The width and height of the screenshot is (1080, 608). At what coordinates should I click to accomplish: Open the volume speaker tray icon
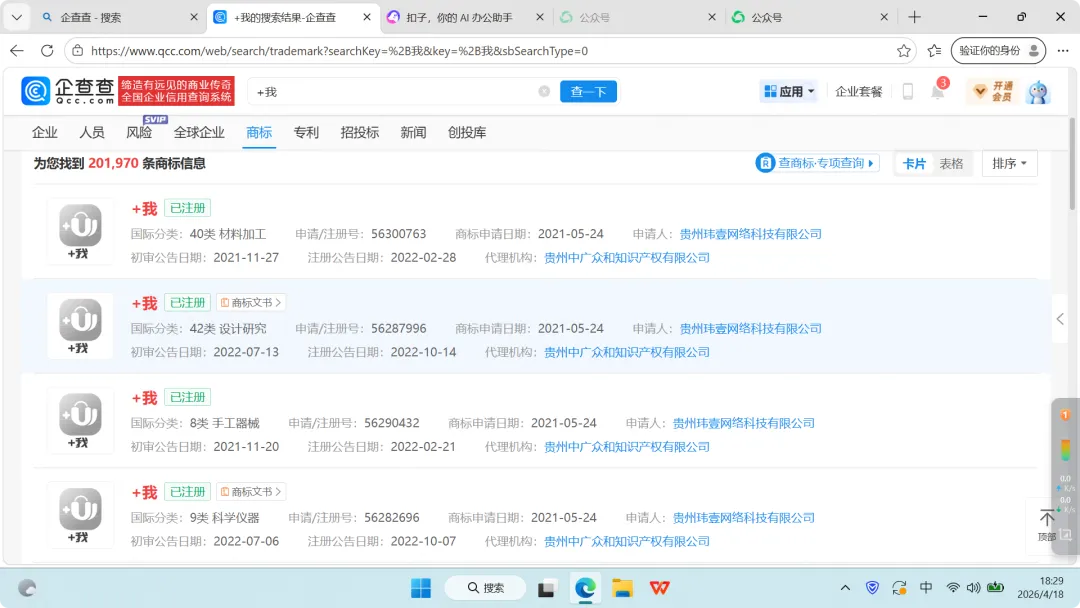973,588
